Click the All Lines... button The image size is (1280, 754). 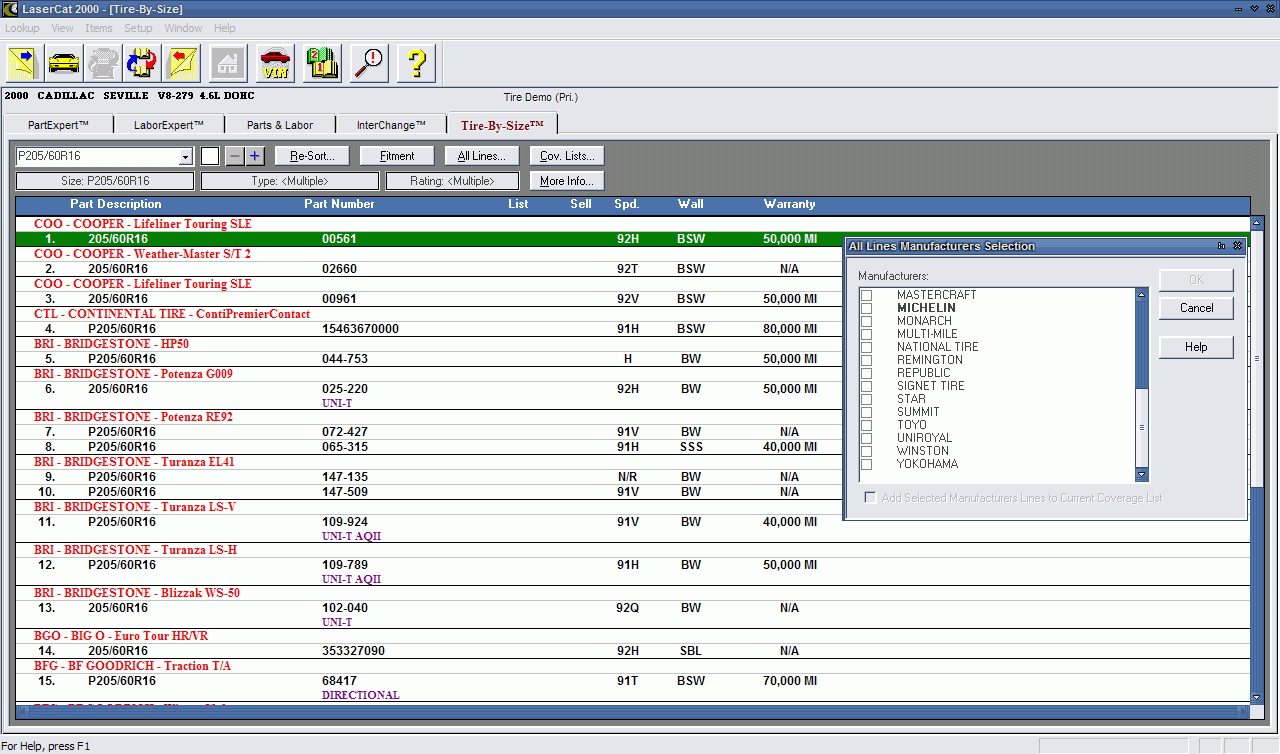(482, 156)
